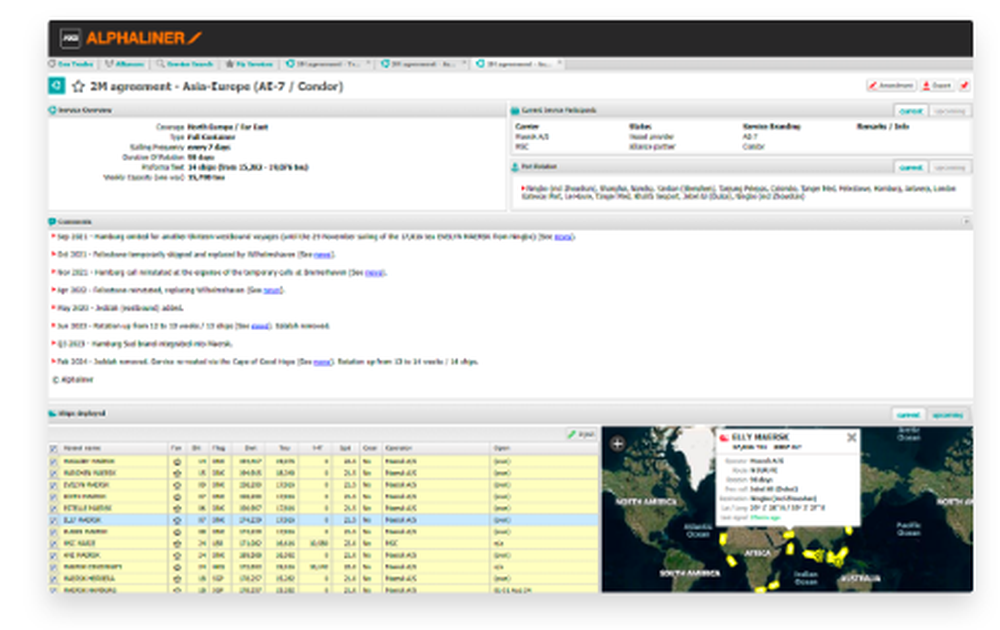This screenshot has height=630, width=1000.
Task: Click the Maersk A/S carrier in participants
Action: pos(532,136)
